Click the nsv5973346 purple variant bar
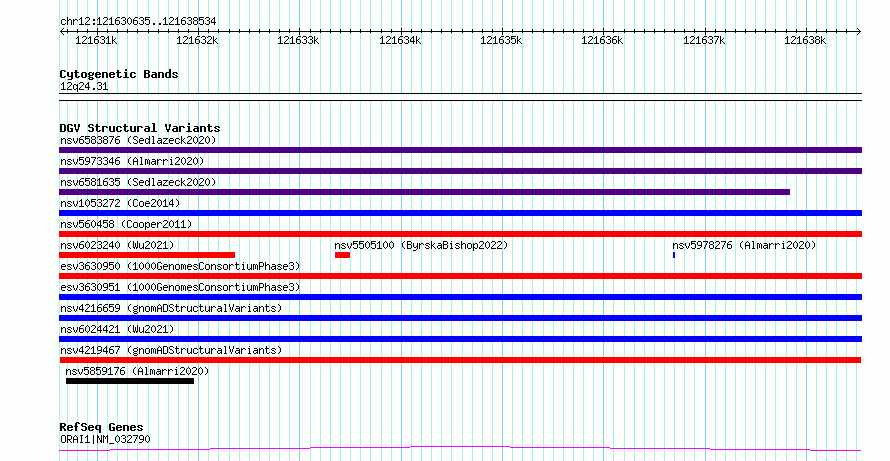The width and height of the screenshot is (890, 461). point(460,171)
